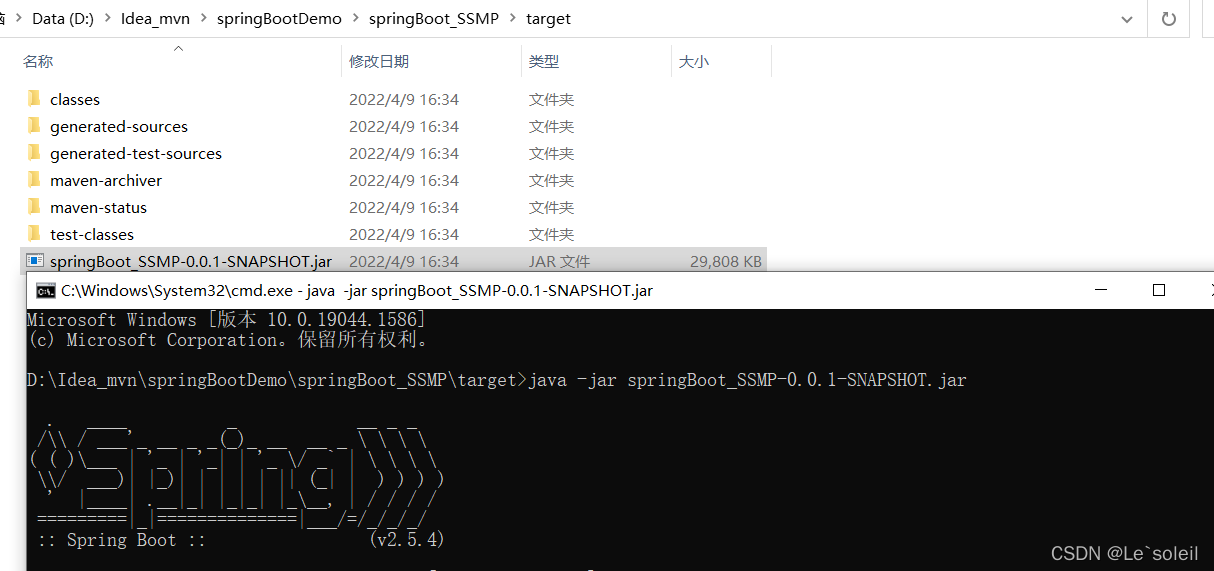Expand the chevron after springBoot_SSMP breadcrumb
1214x571 pixels.
[512, 18]
